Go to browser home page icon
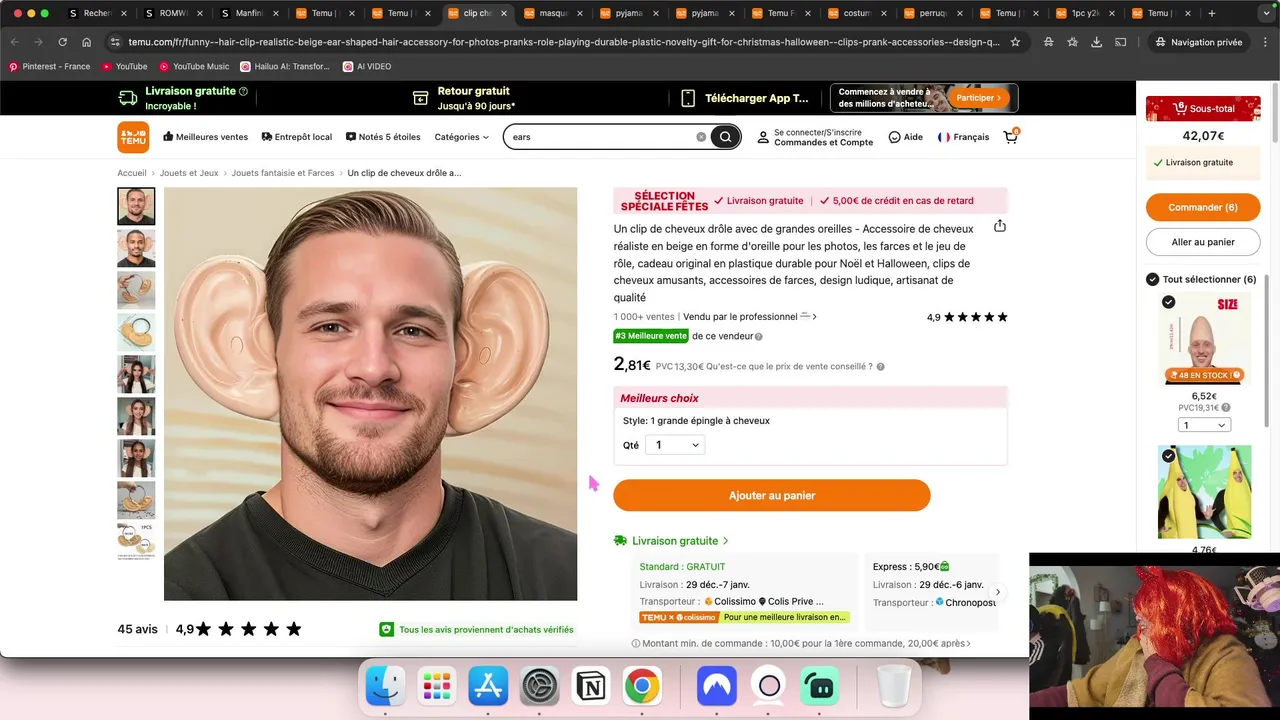This screenshot has height=720, width=1280. tap(87, 42)
